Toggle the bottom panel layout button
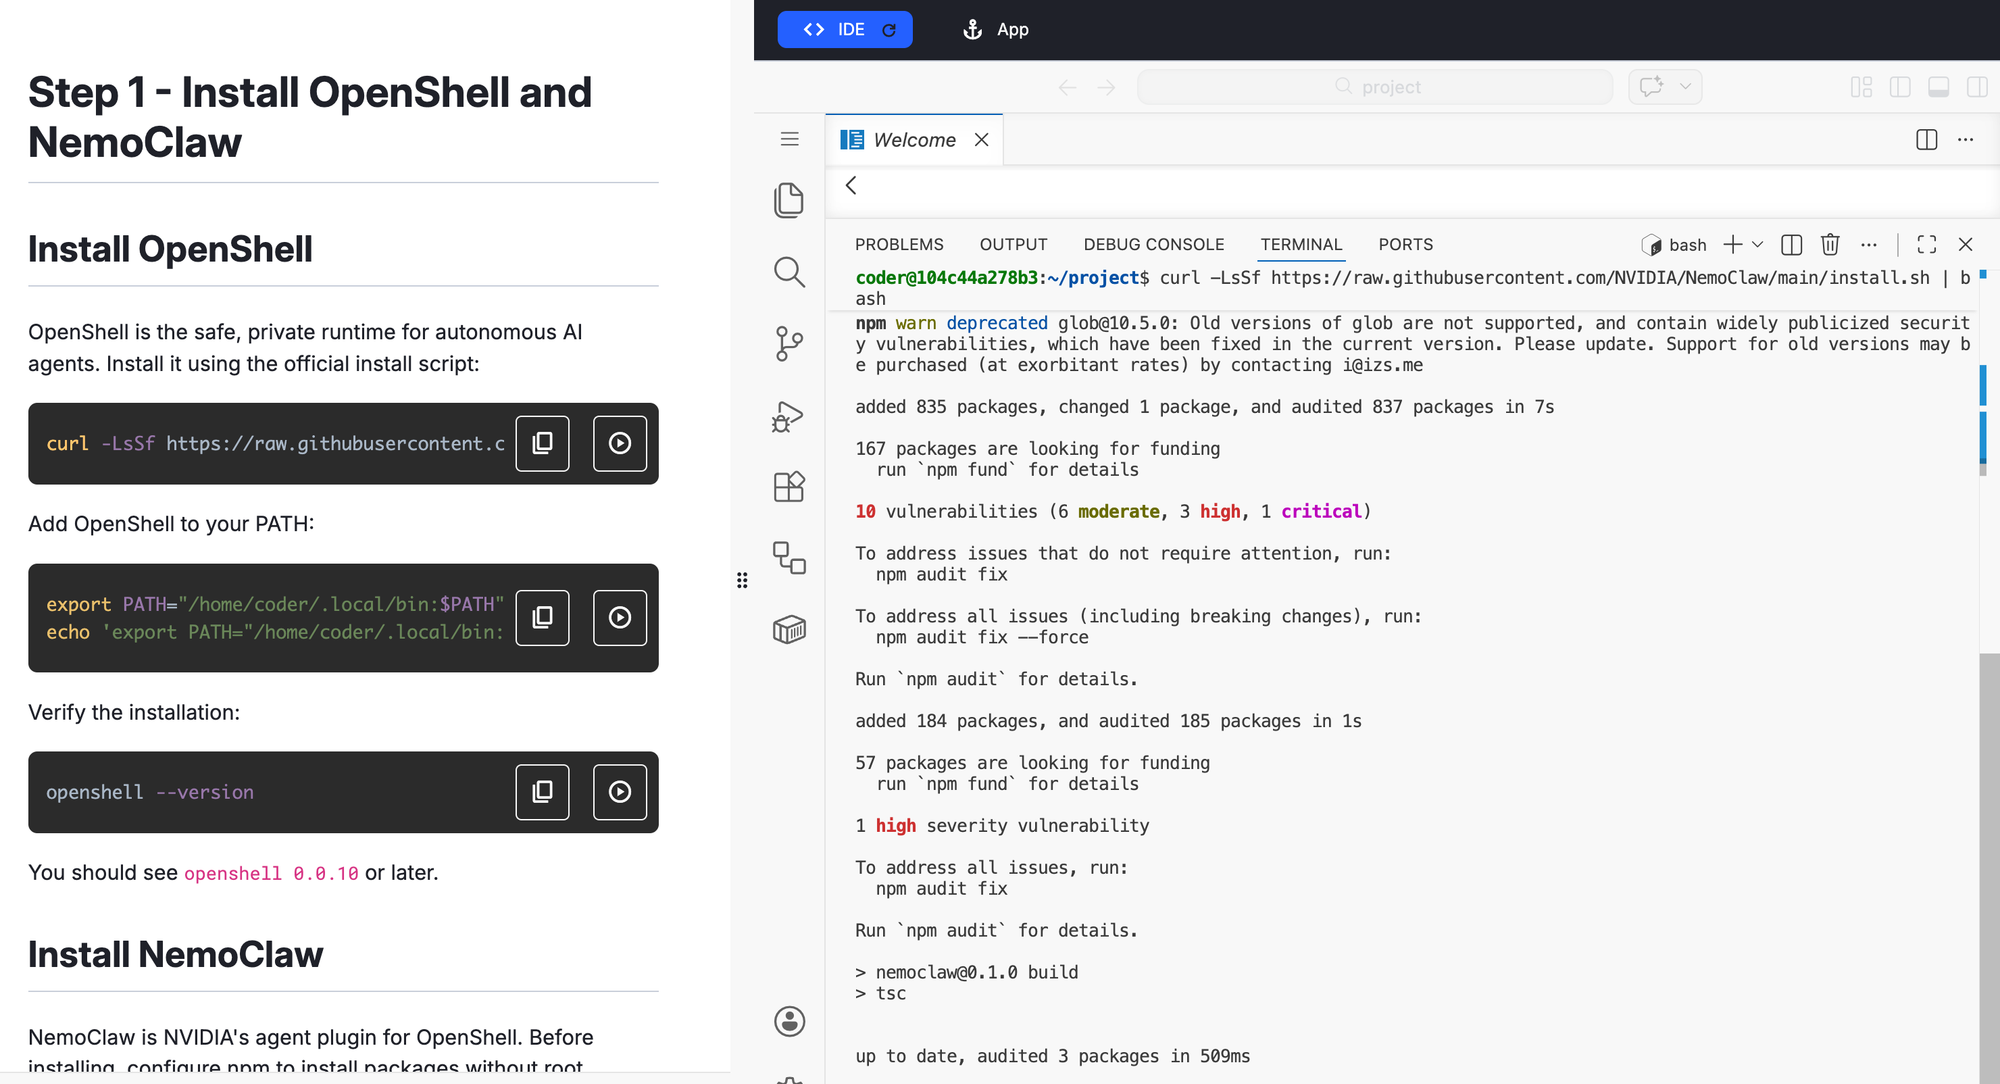Screen dimensions: 2000x1084 [x=1938, y=87]
